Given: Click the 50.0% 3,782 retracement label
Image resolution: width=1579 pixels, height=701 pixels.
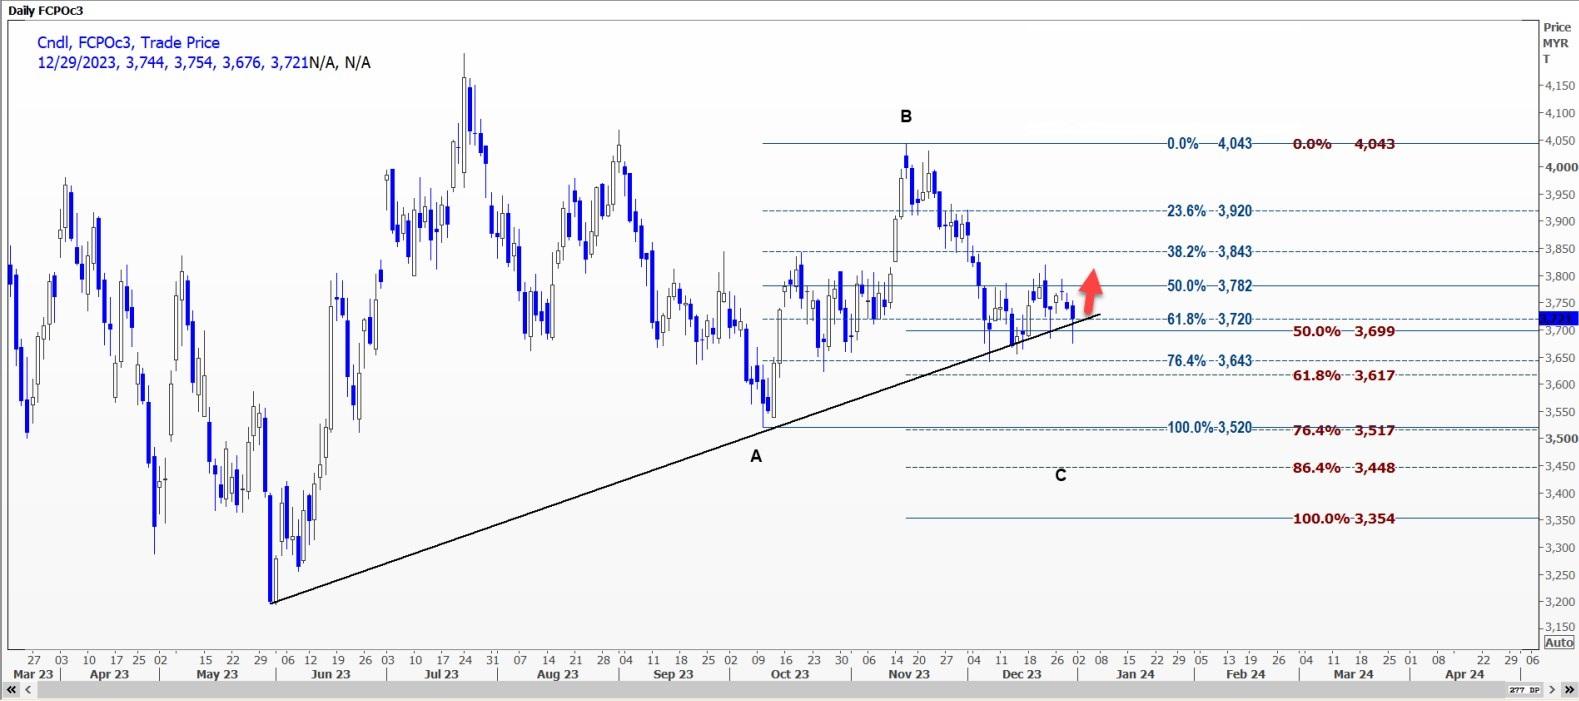Looking at the screenshot, I should 1209,286.
